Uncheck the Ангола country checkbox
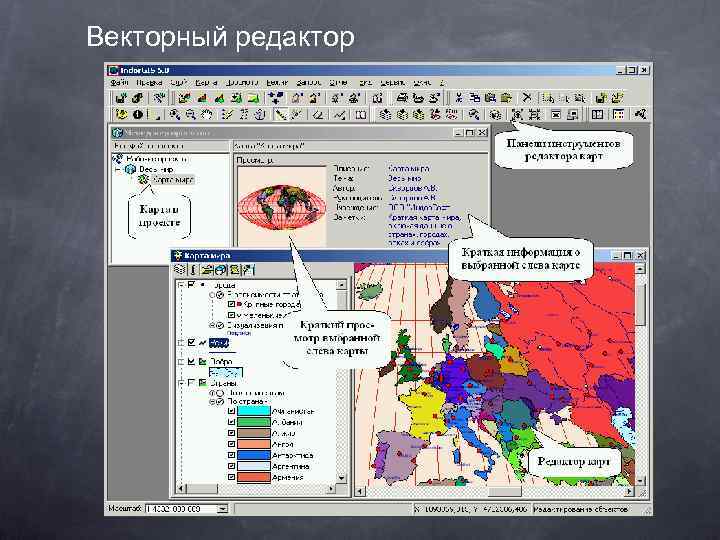Image resolution: width=720 pixels, height=540 pixels. [231, 444]
